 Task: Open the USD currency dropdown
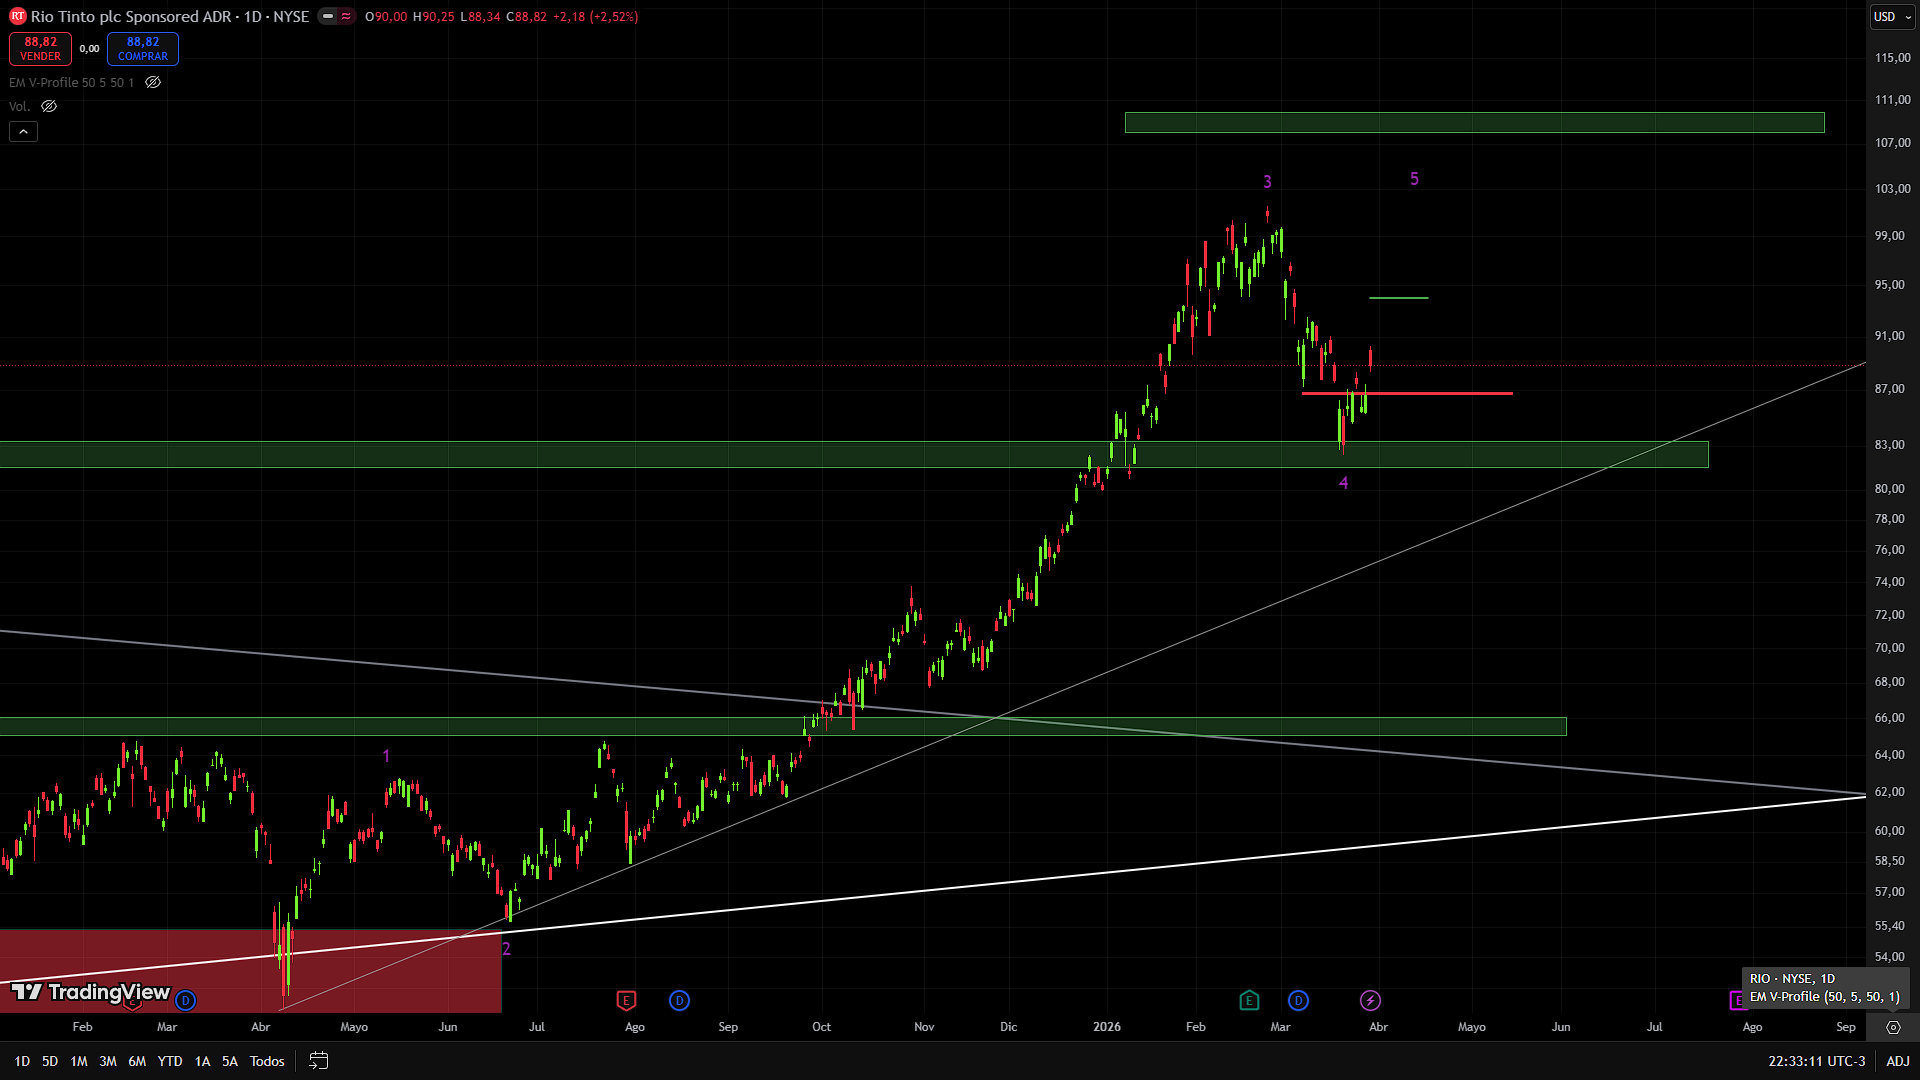1892,16
